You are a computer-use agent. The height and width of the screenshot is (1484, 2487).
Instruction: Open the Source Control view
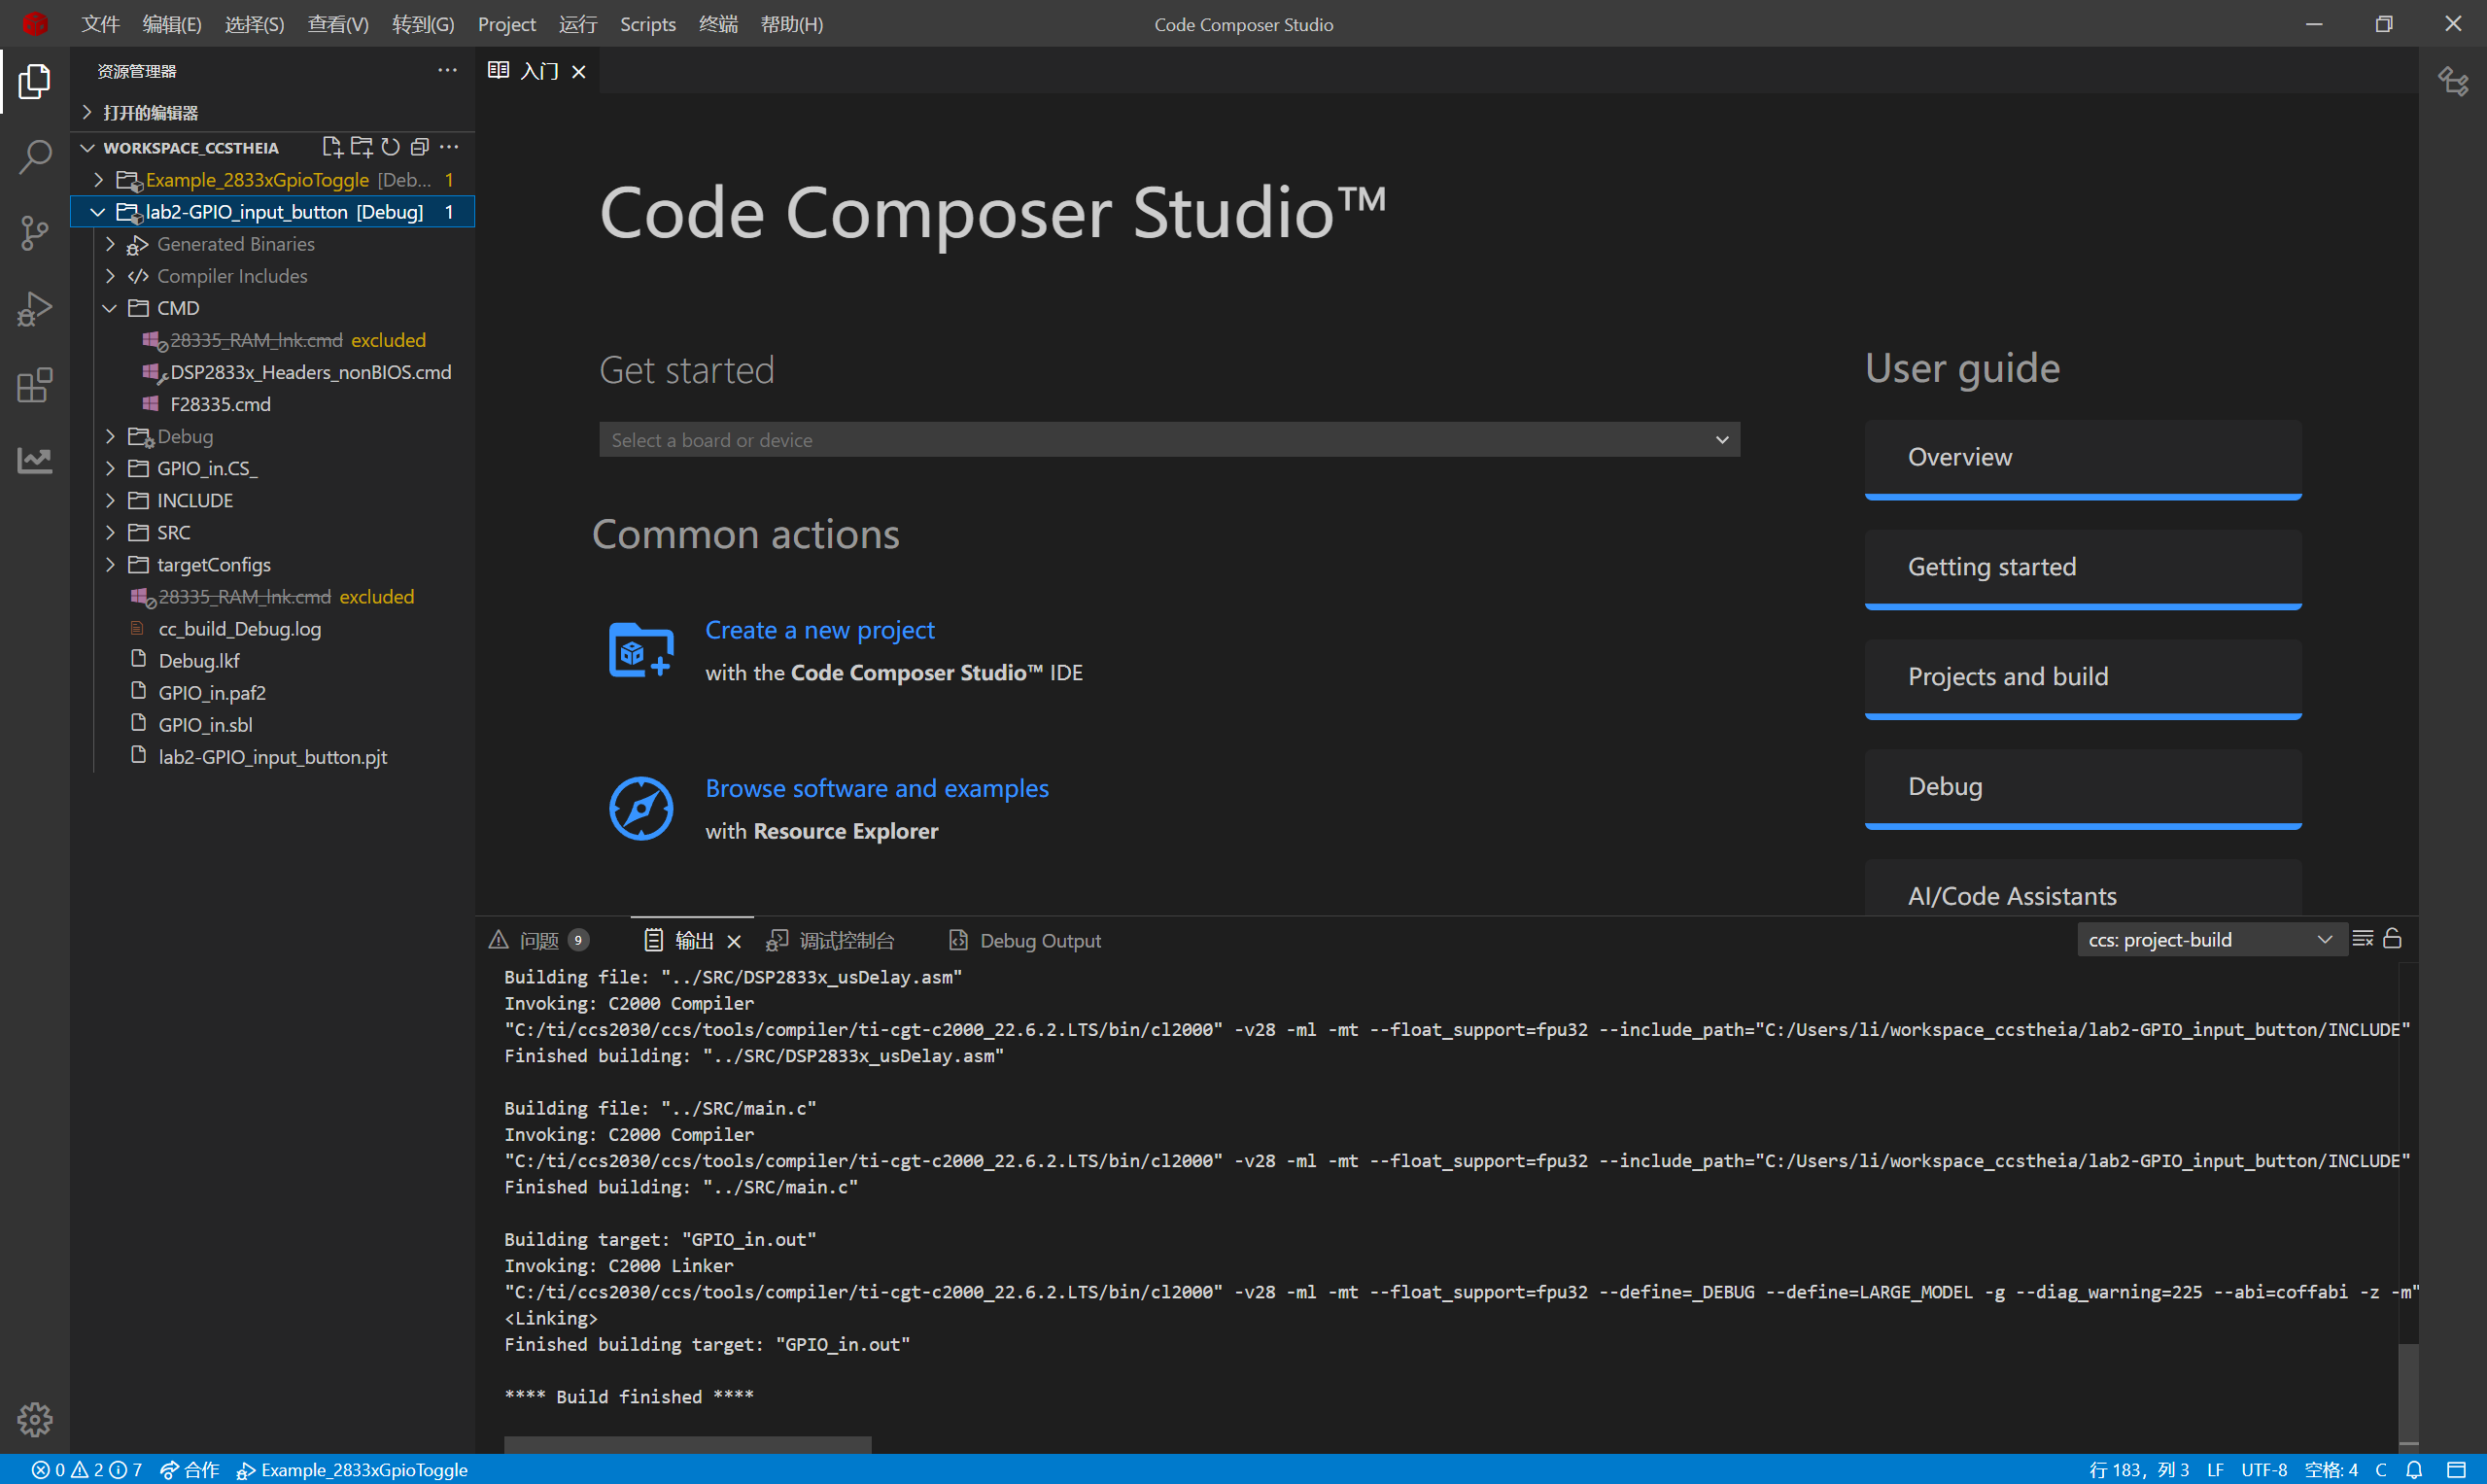35,233
